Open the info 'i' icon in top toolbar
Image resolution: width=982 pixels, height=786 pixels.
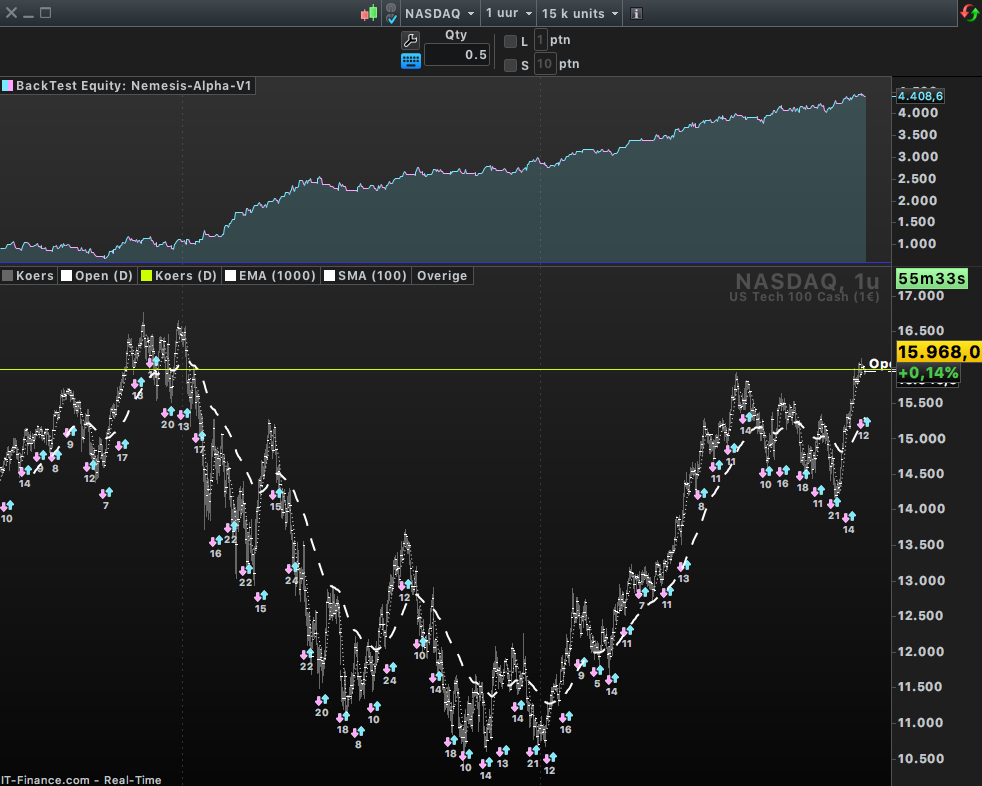click(x=636, y=13)
